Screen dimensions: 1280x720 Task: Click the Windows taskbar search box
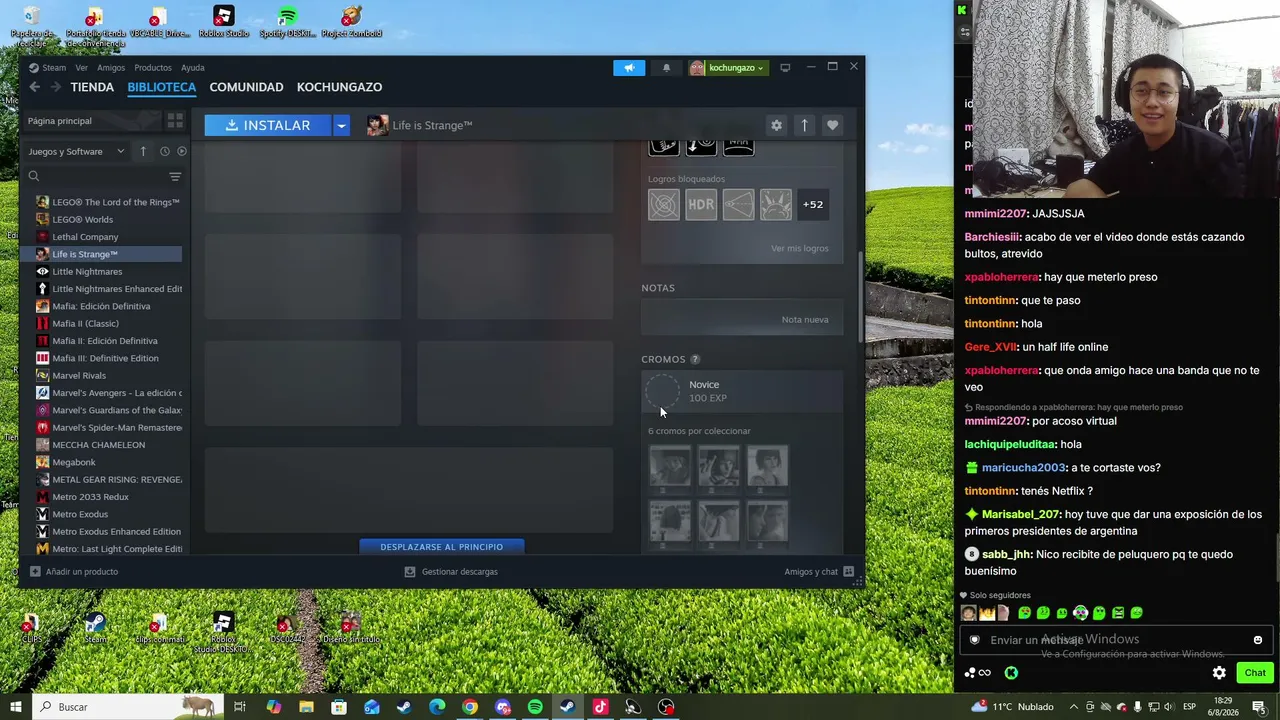pos(126,707)
